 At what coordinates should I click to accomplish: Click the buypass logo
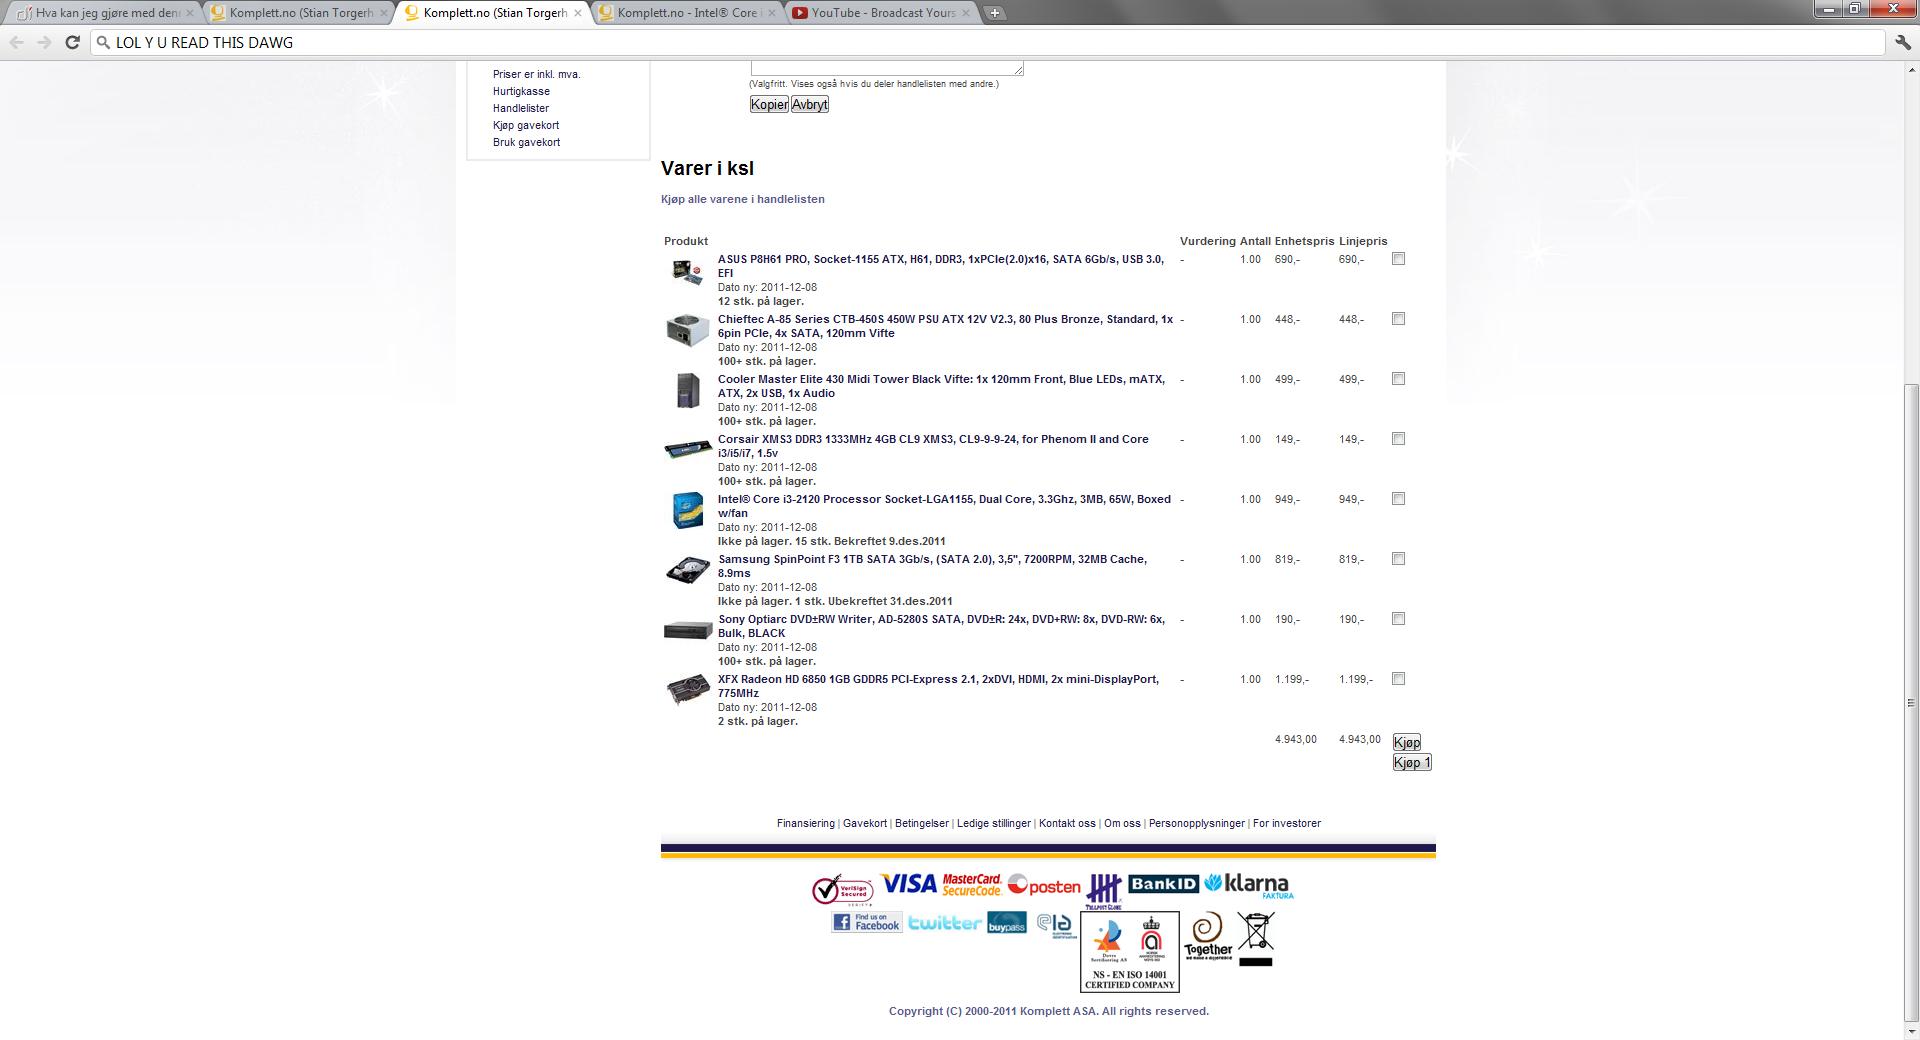[1006, 922]
